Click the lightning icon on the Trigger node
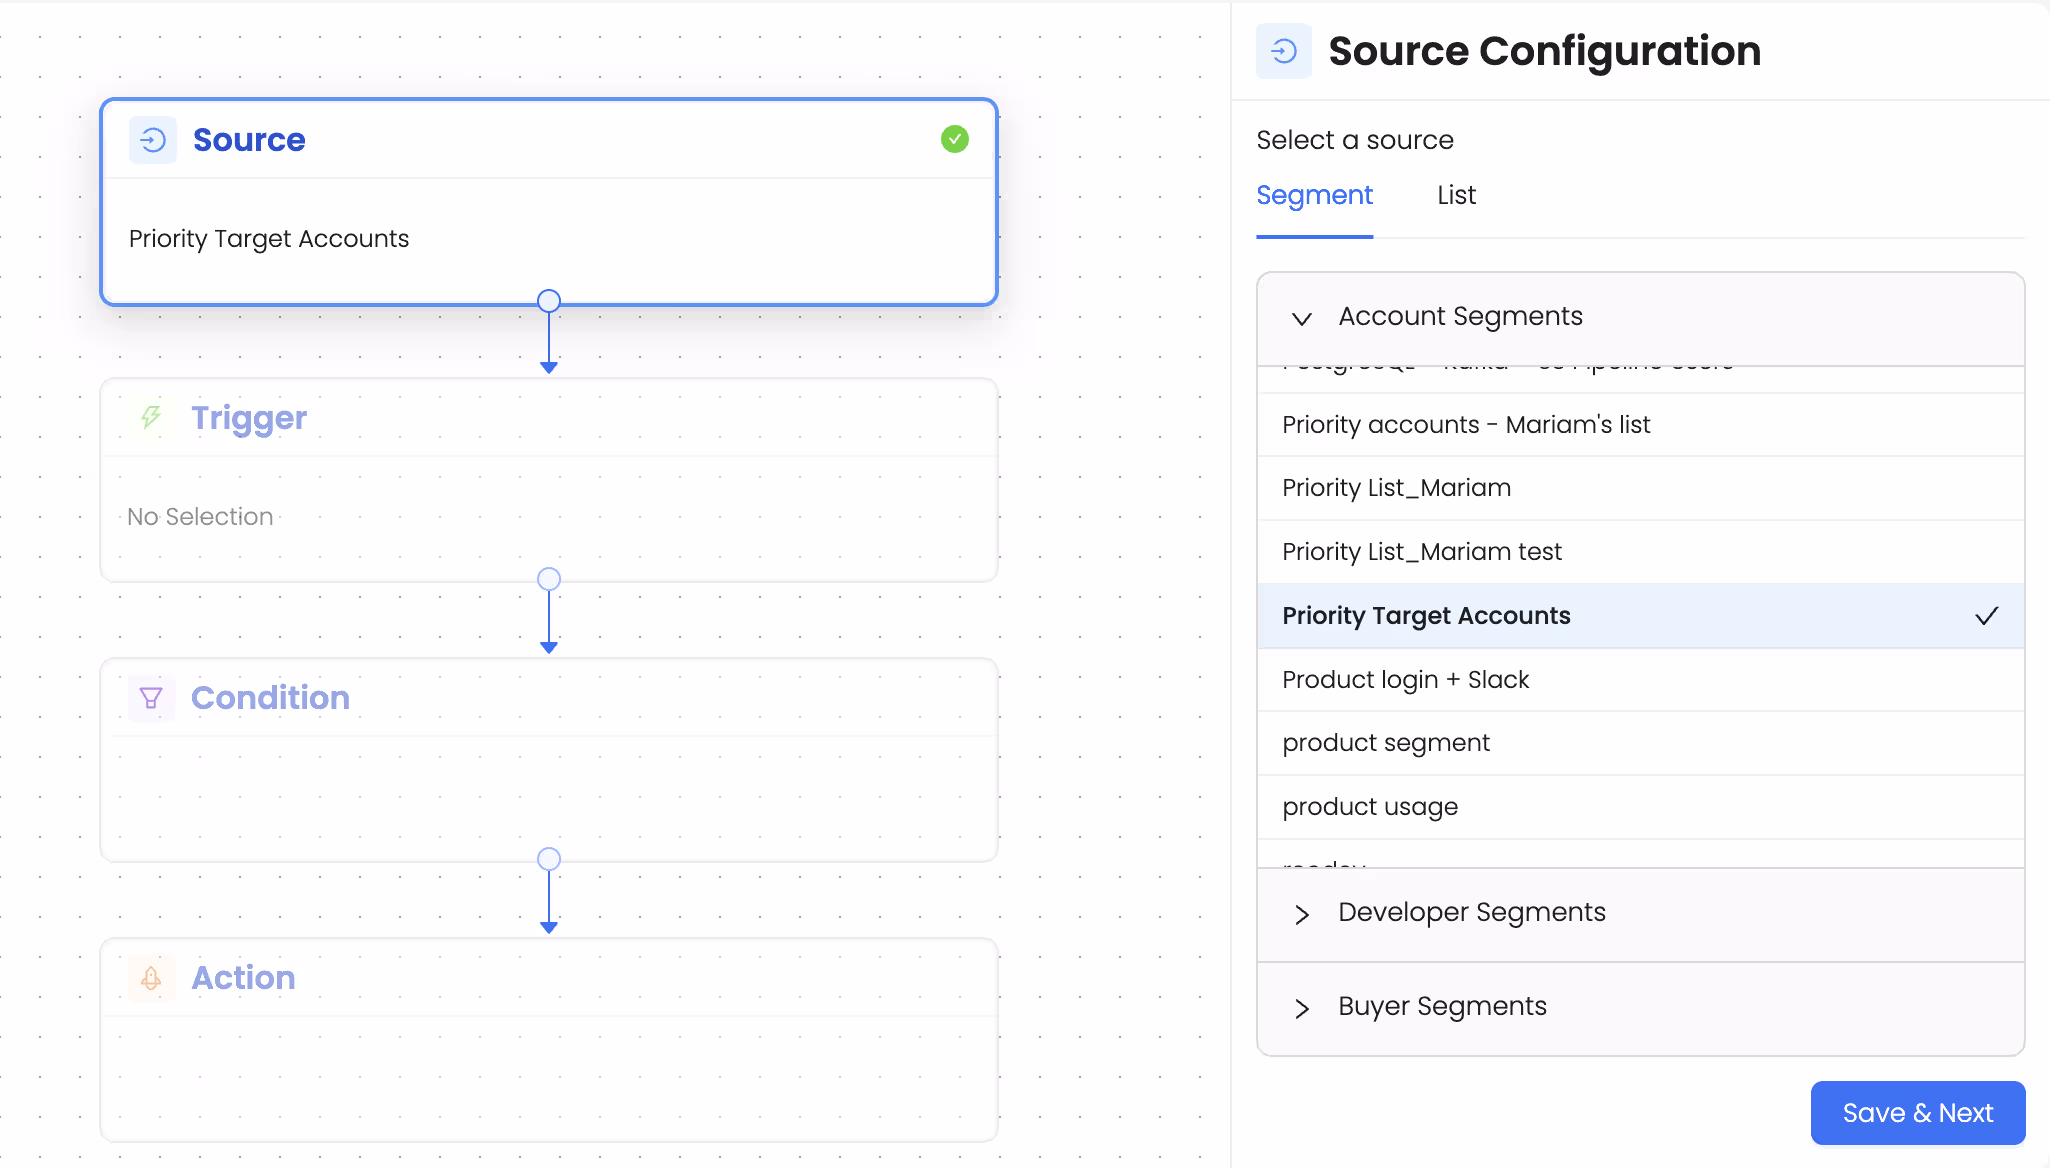 pos(150,417)
